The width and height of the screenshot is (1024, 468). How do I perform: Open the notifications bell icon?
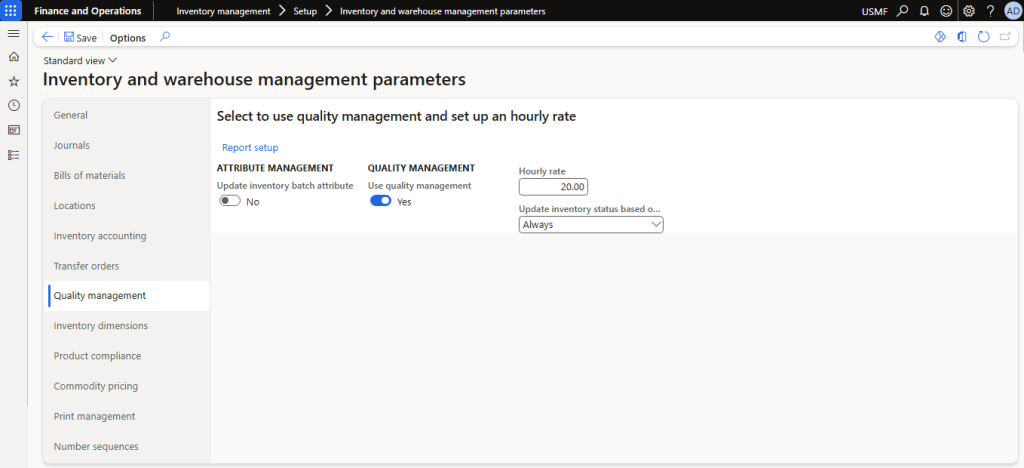pyautogui.click(x=924, y=11)
